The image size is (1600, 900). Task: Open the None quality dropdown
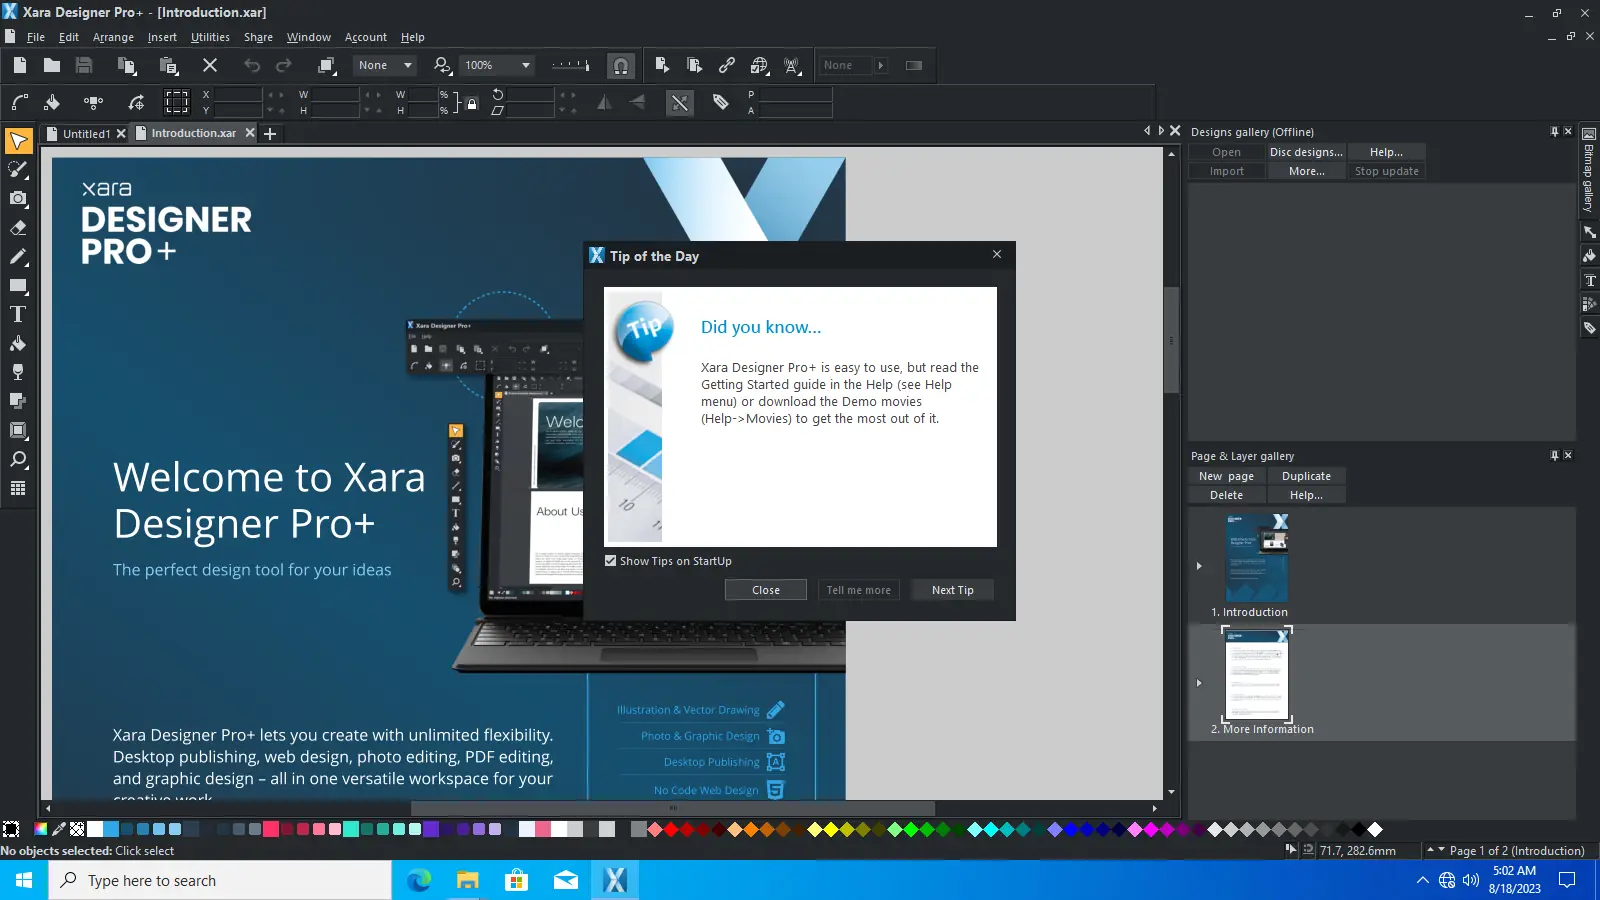pyautogui.click(x=408, y=65)
